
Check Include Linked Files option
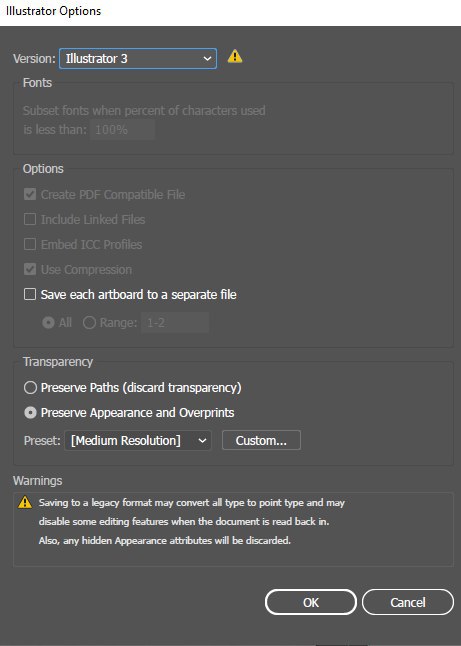(30, 219)
